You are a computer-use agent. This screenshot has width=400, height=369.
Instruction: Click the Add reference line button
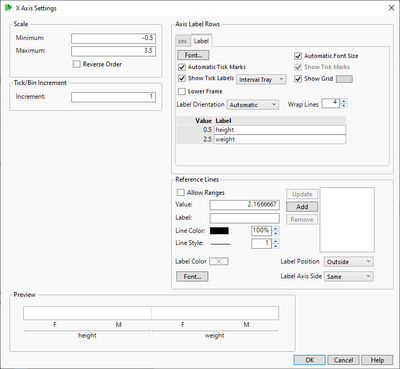[302, 207]
